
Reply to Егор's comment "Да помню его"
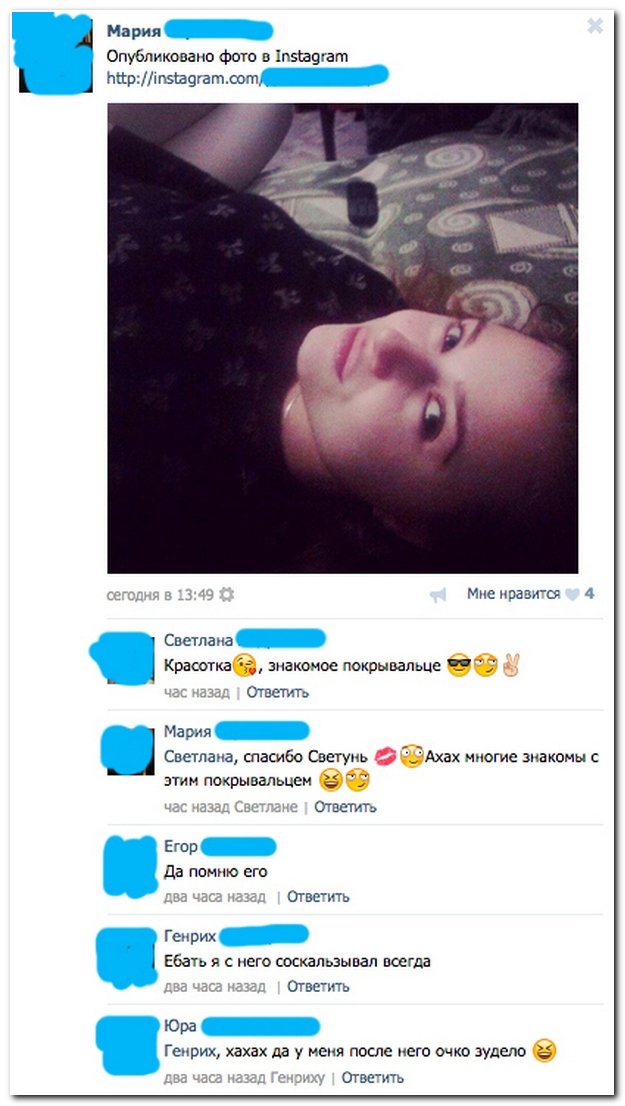(317, 897)
